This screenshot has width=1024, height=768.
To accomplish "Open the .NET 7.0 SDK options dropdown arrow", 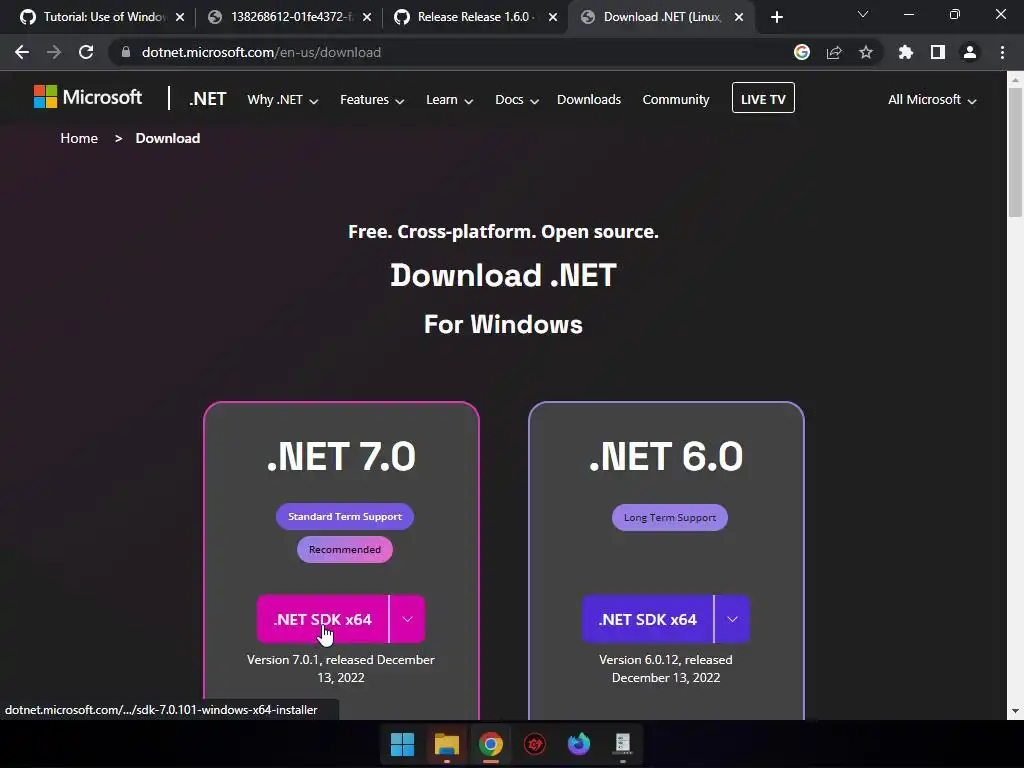I will (x=407, y=619).
